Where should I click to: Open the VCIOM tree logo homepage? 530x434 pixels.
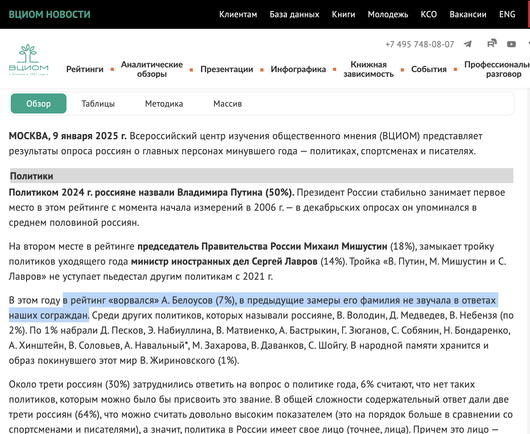click(x=28, y=59)
